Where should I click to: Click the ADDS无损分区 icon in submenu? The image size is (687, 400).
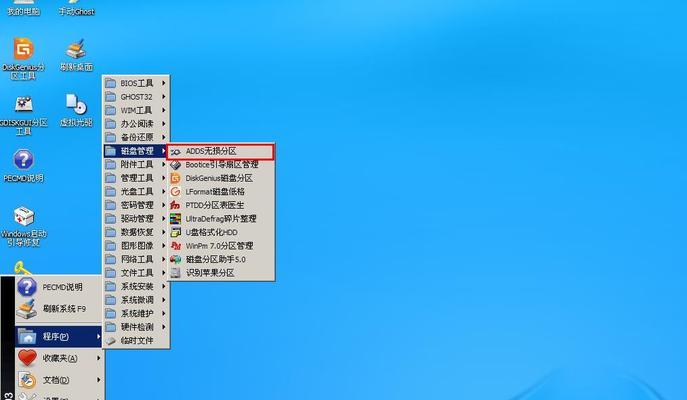click(175, 152)
